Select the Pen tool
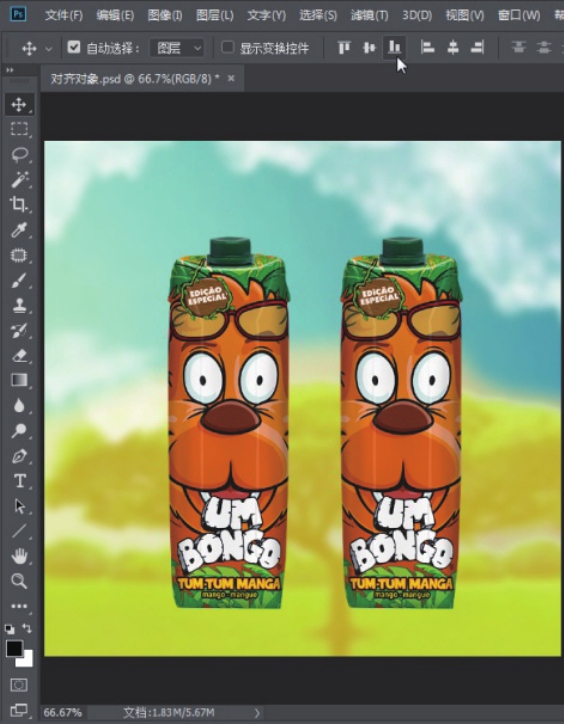 click(x=19, y=456)
